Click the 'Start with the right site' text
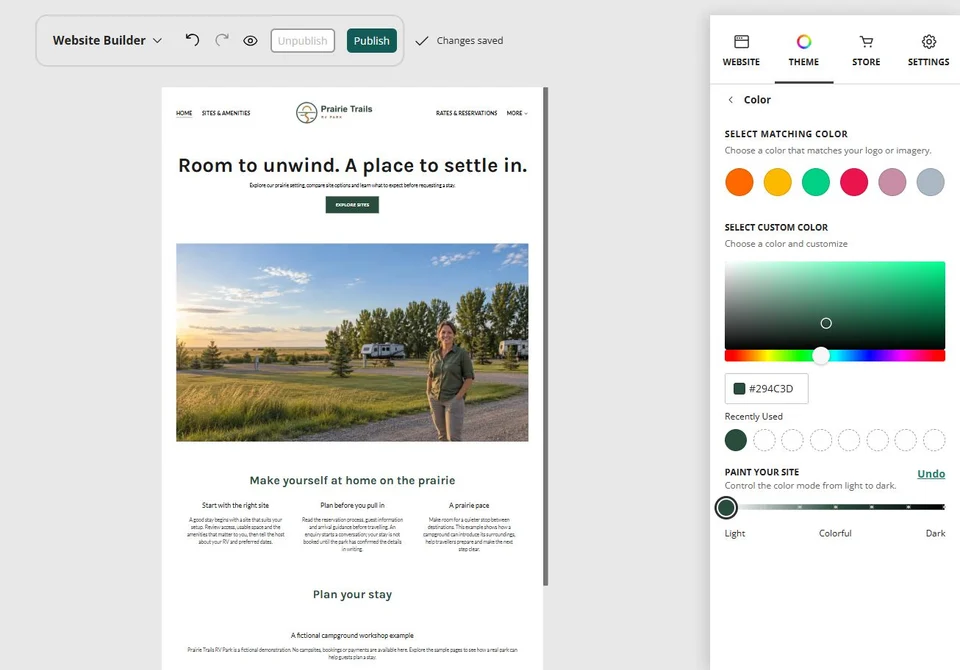Image resolution: width=960 pixels, height=670 pixels. [235, 505]
